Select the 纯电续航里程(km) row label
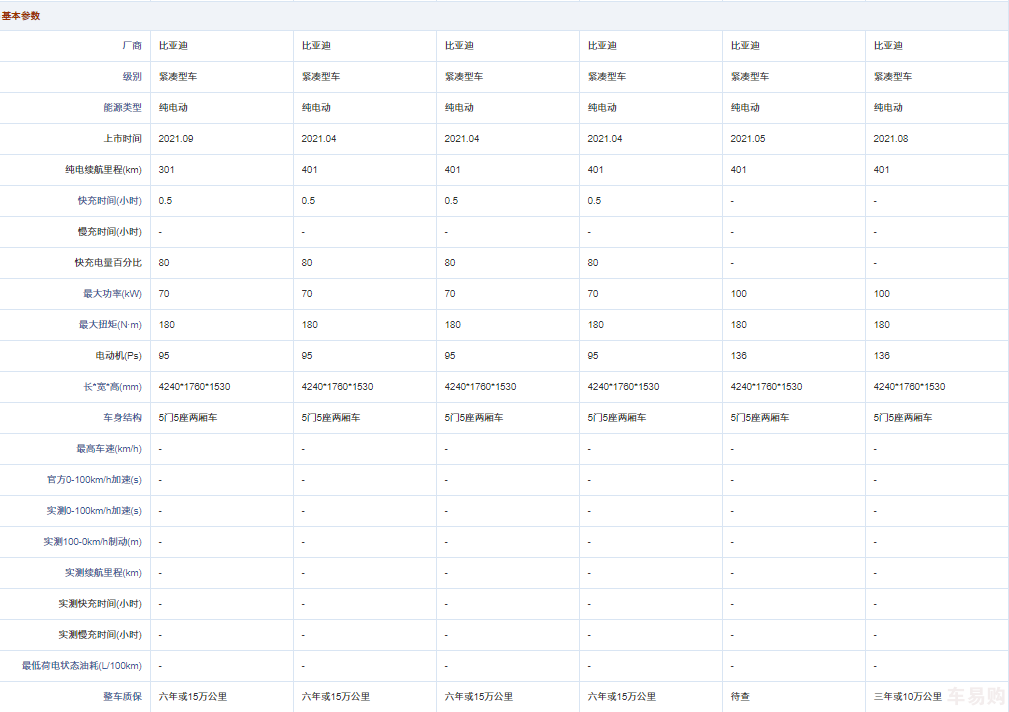Viewport: 1009px width, 712px height. [x=103, y=170]
